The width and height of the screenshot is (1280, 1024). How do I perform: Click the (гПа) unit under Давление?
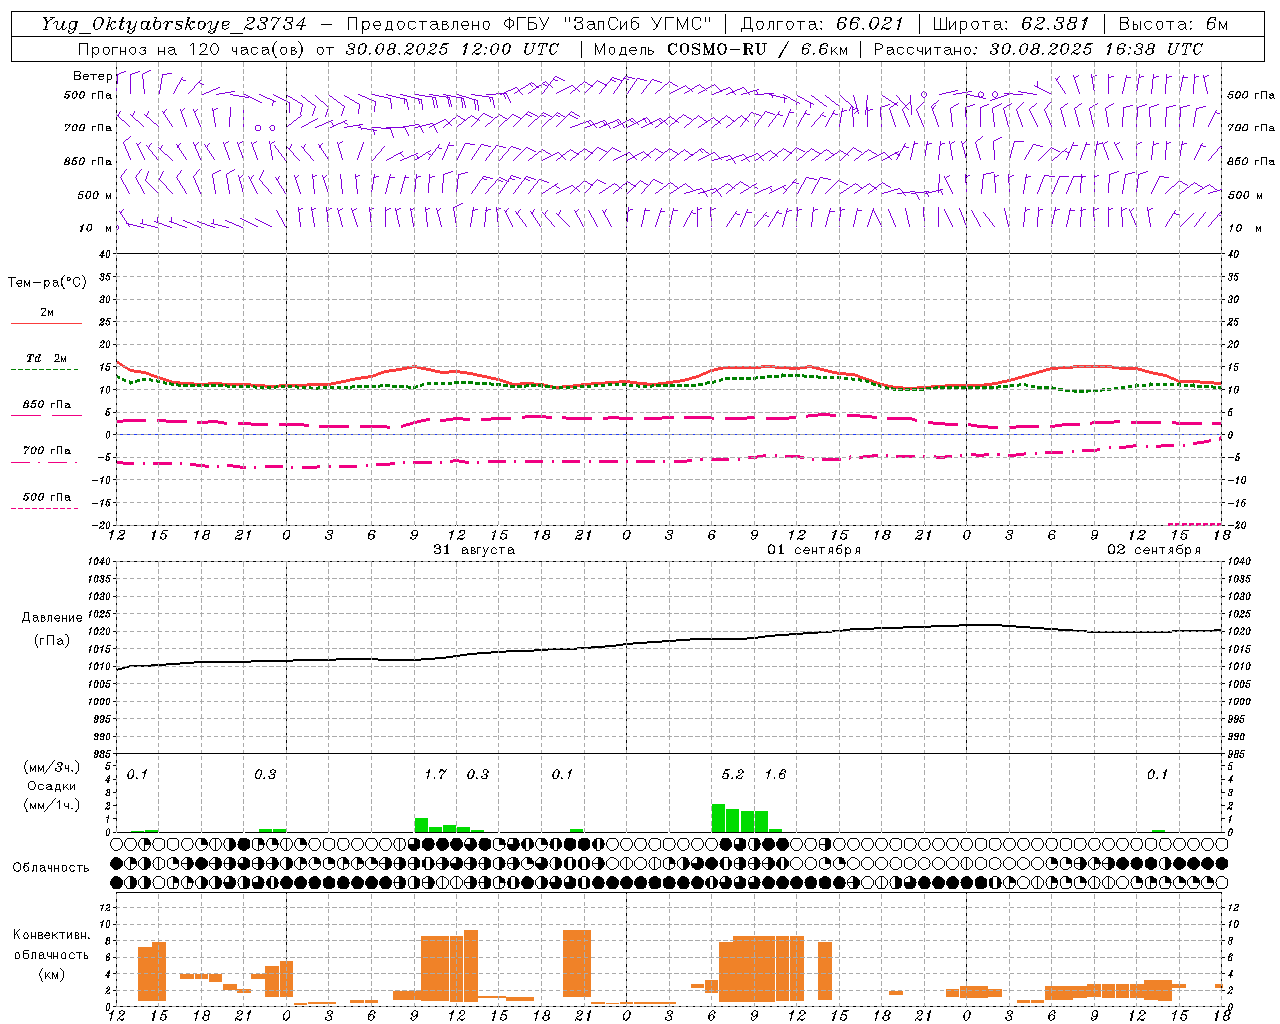[x=52, y=641]
